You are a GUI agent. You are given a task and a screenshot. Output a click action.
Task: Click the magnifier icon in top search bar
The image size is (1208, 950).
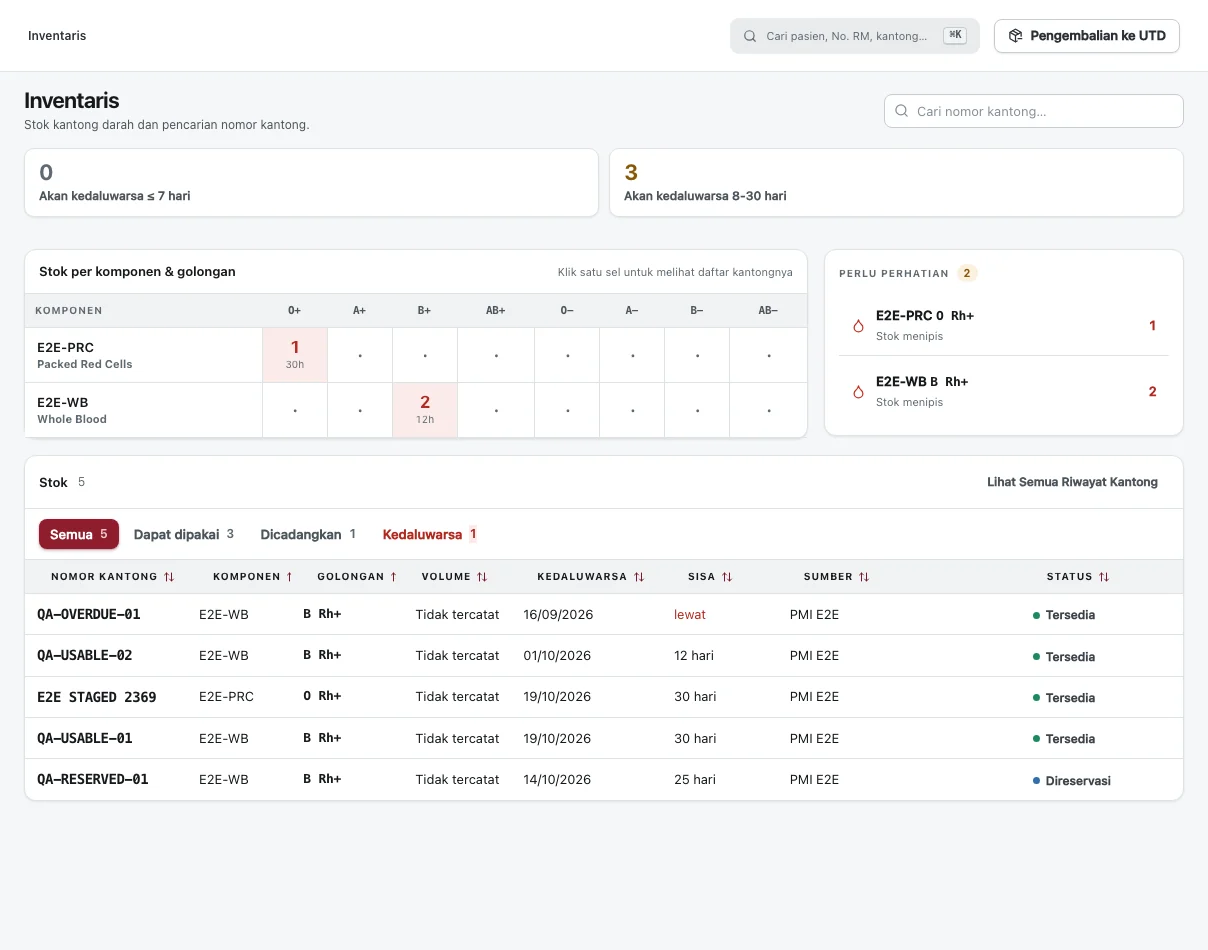(750, 36)
